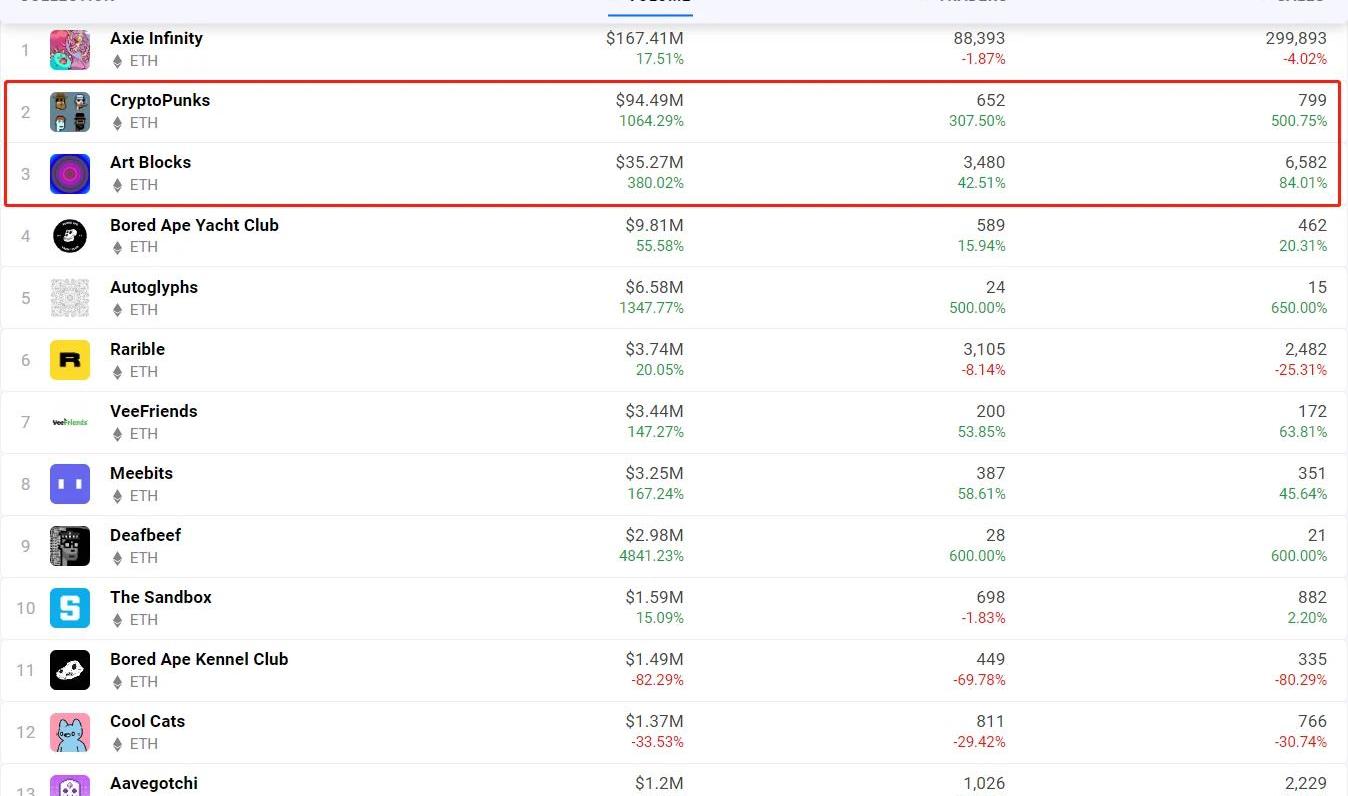Screen dimensions: 1348x796
Task: Open the Bored Ape Kennel Club logo
Action: (x=70, y=670)
